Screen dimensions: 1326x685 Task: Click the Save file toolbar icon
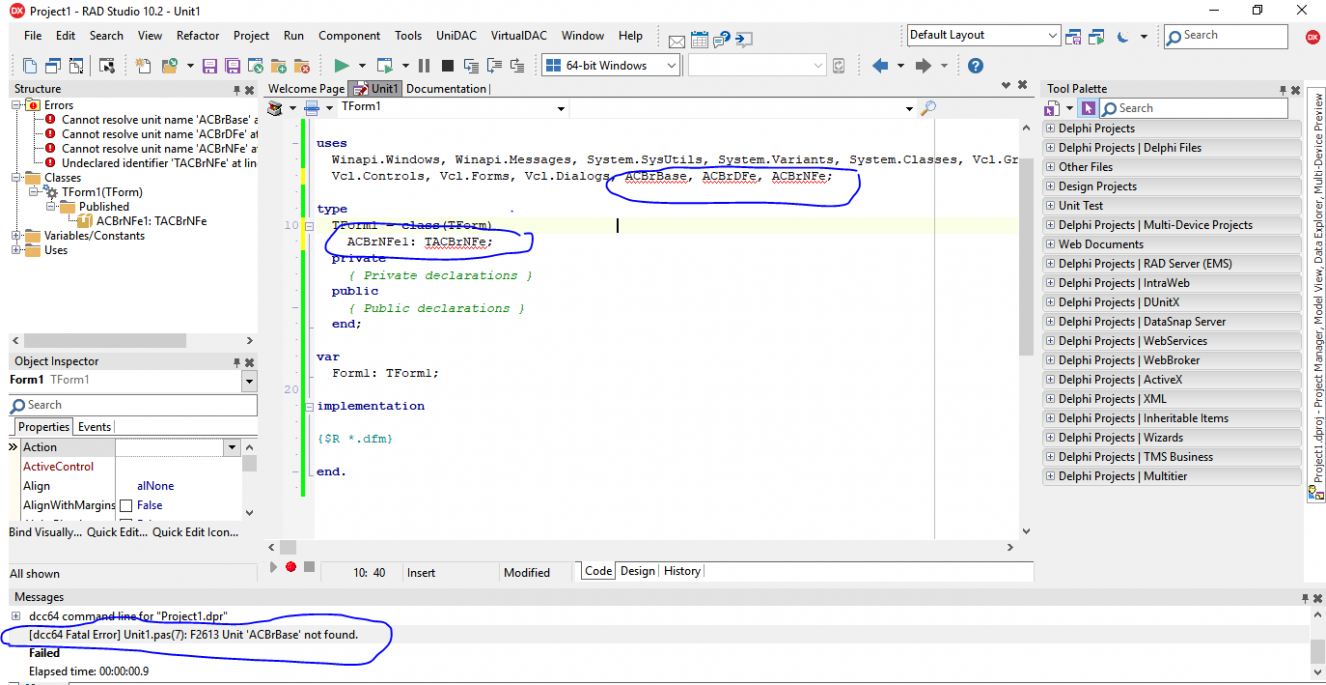[x=210, y=66]
